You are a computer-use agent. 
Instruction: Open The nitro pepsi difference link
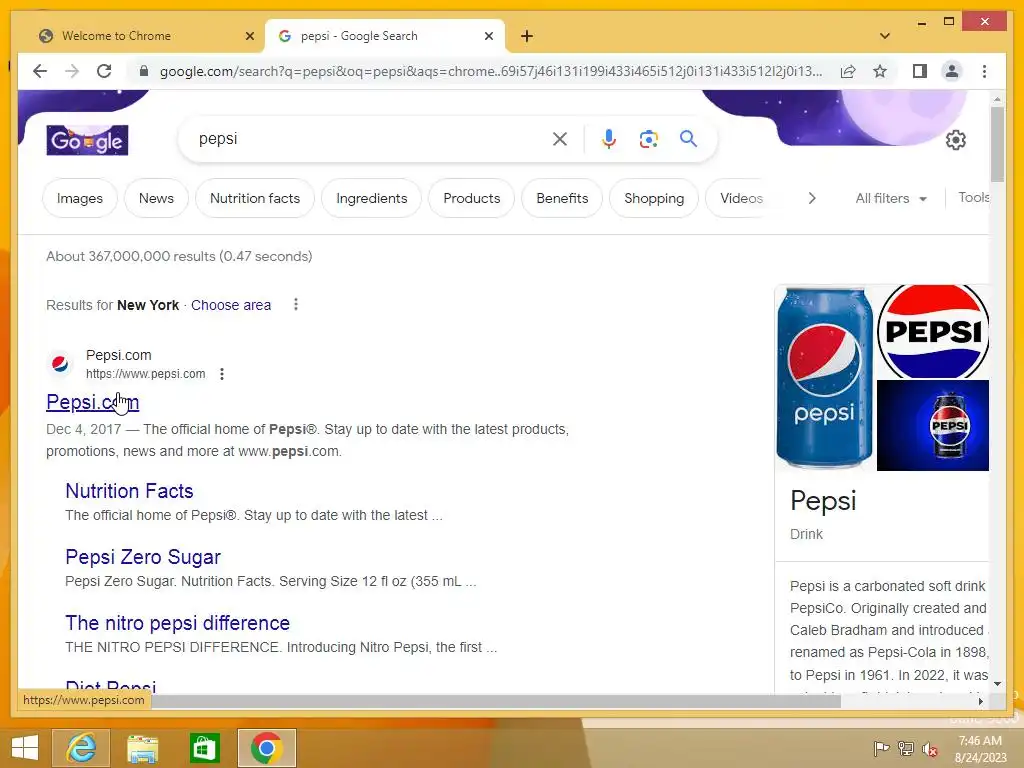(177, 623)
